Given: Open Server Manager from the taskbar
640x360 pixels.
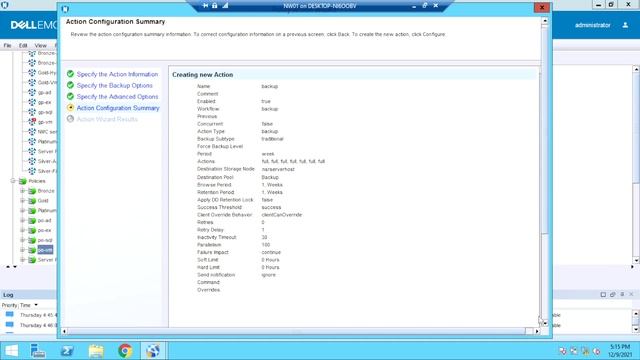Looking at the screenshot, I should coord(38,351).
